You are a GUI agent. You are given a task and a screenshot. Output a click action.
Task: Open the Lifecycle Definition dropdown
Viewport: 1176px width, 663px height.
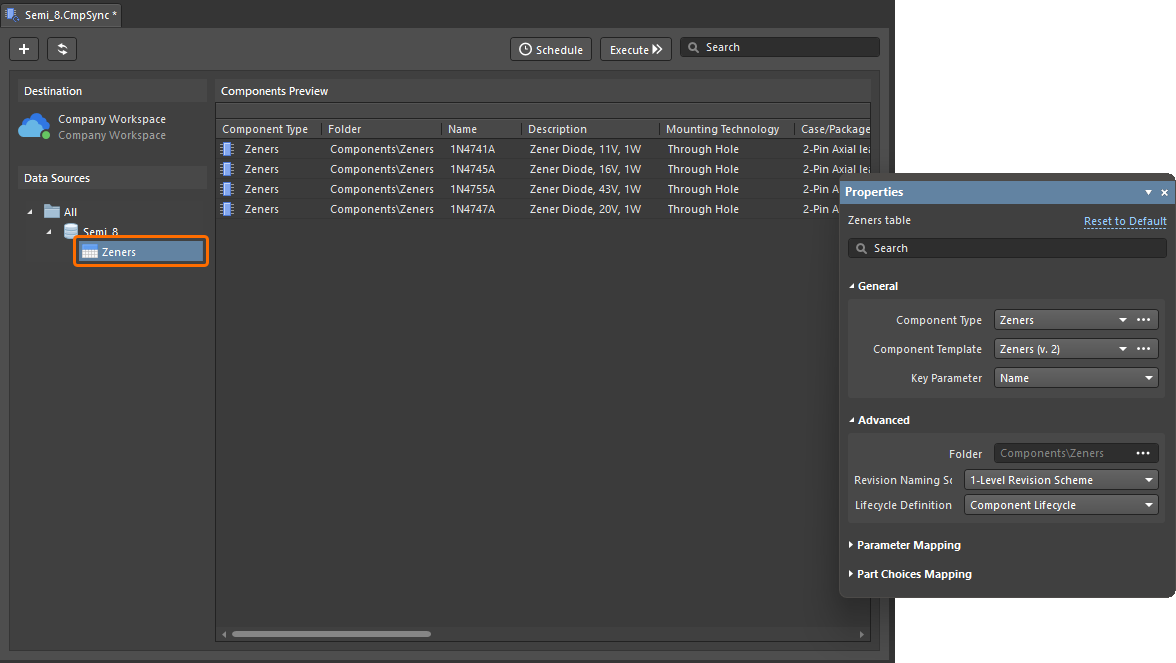point(1060,505)
